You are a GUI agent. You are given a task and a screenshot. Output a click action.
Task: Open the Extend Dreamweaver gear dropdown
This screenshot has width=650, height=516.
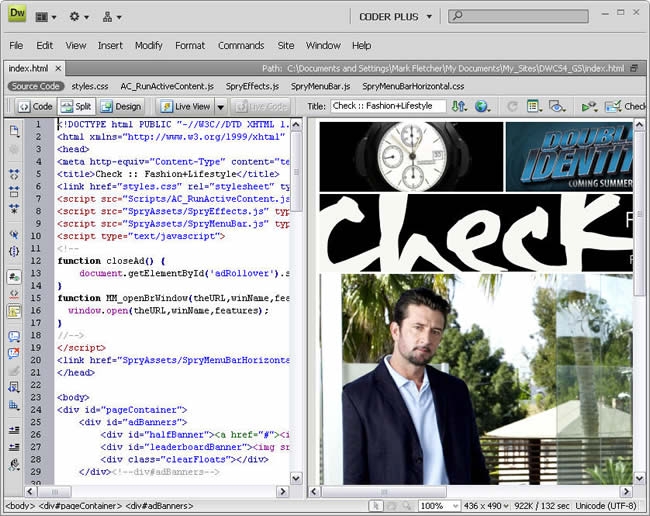pos(79,17)
